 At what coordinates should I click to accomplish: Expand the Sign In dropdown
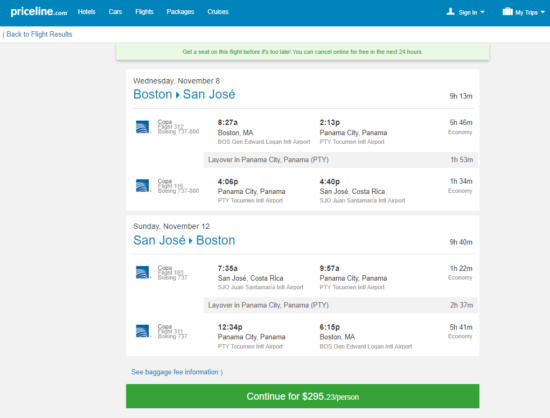tap(471, 12)
